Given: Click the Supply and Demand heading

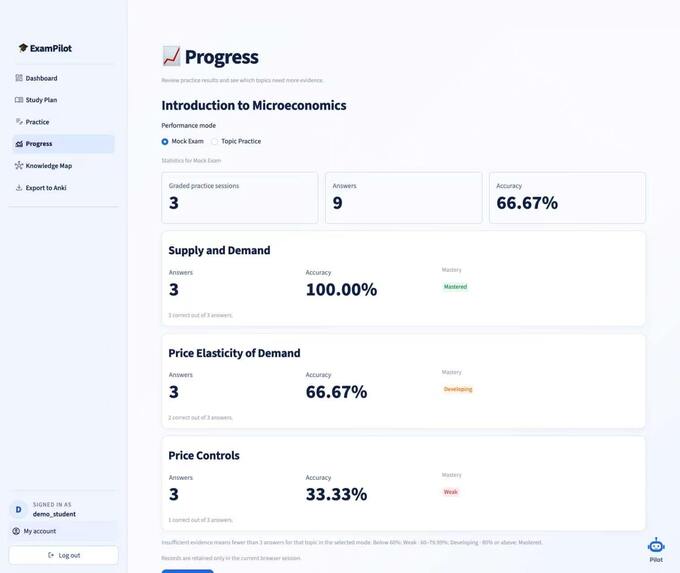Looking at the screenshot, I should [x=219, y=250].
